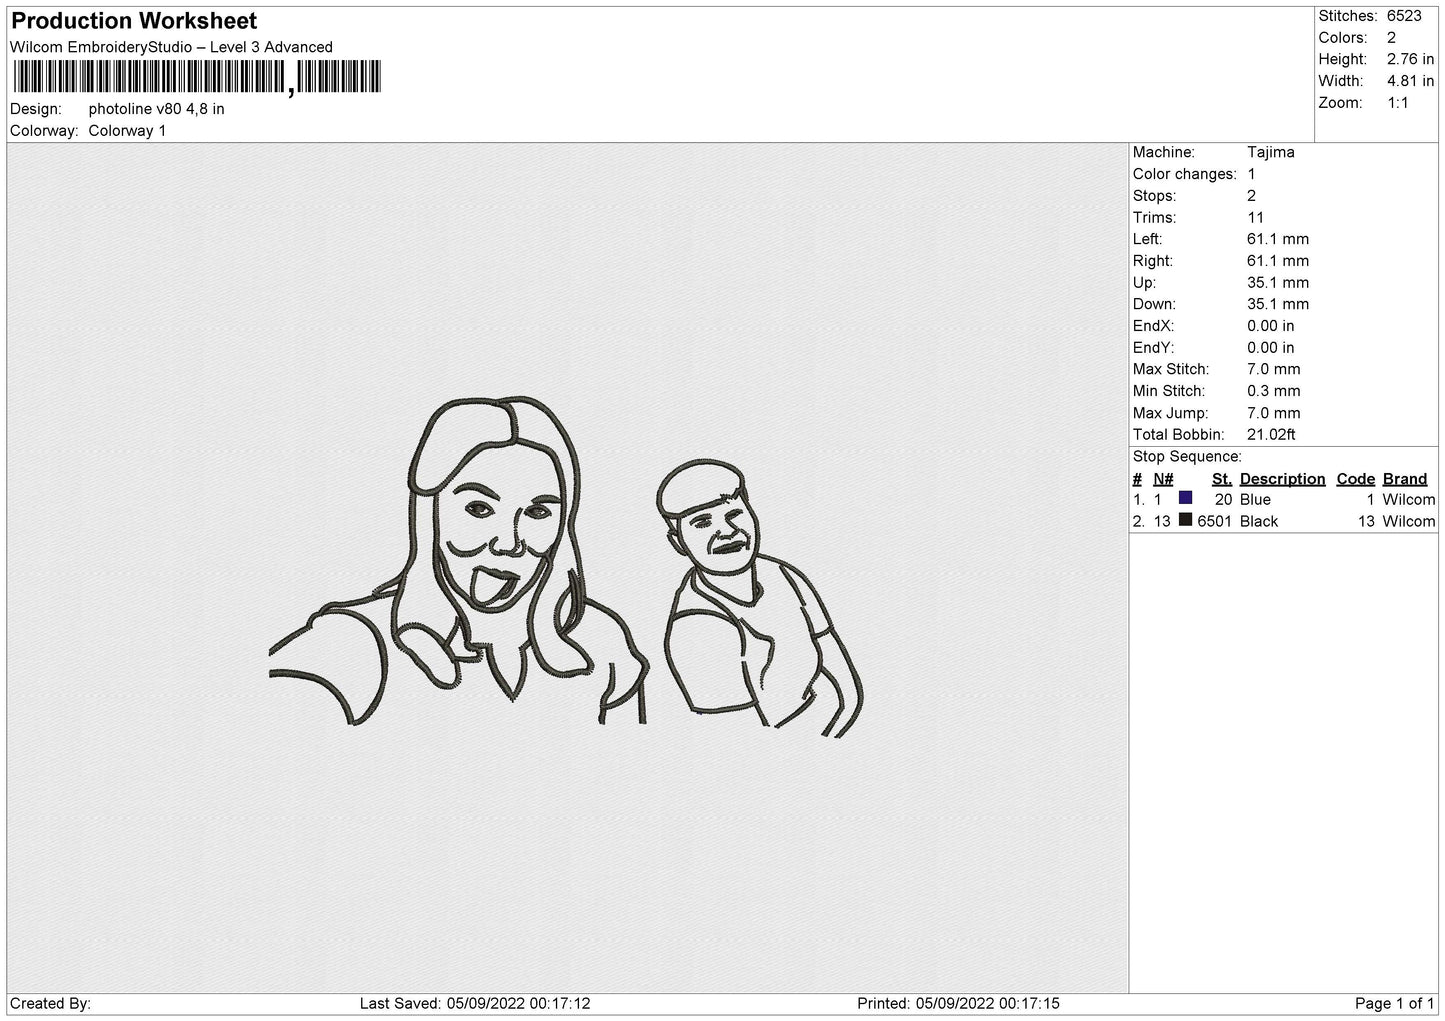Click the 'Page 1 of 1' indicator
This screenshot has height=1021, width=1445.
(1395, 1004)
